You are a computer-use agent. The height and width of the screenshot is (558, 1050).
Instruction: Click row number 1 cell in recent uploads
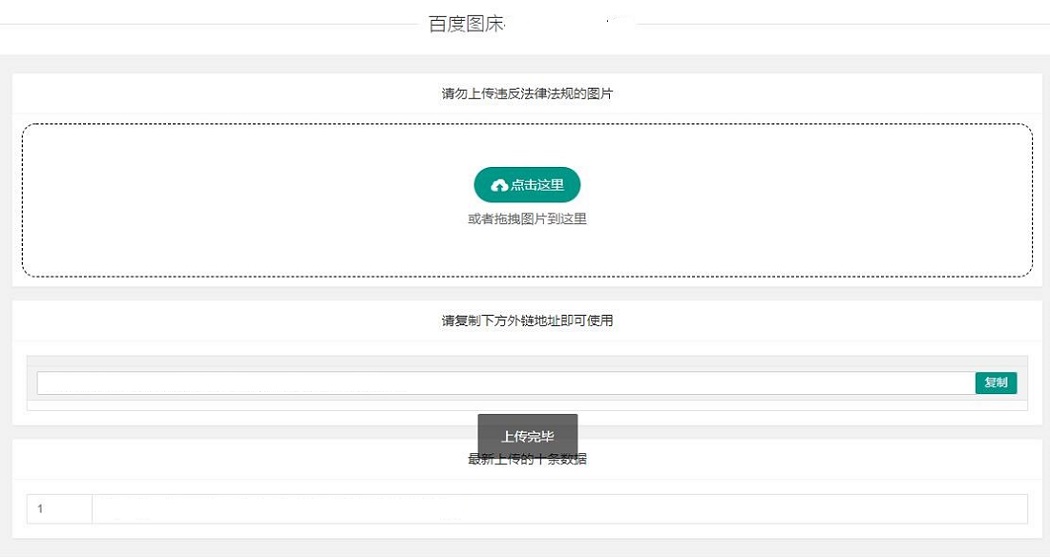tap(60, 509)
